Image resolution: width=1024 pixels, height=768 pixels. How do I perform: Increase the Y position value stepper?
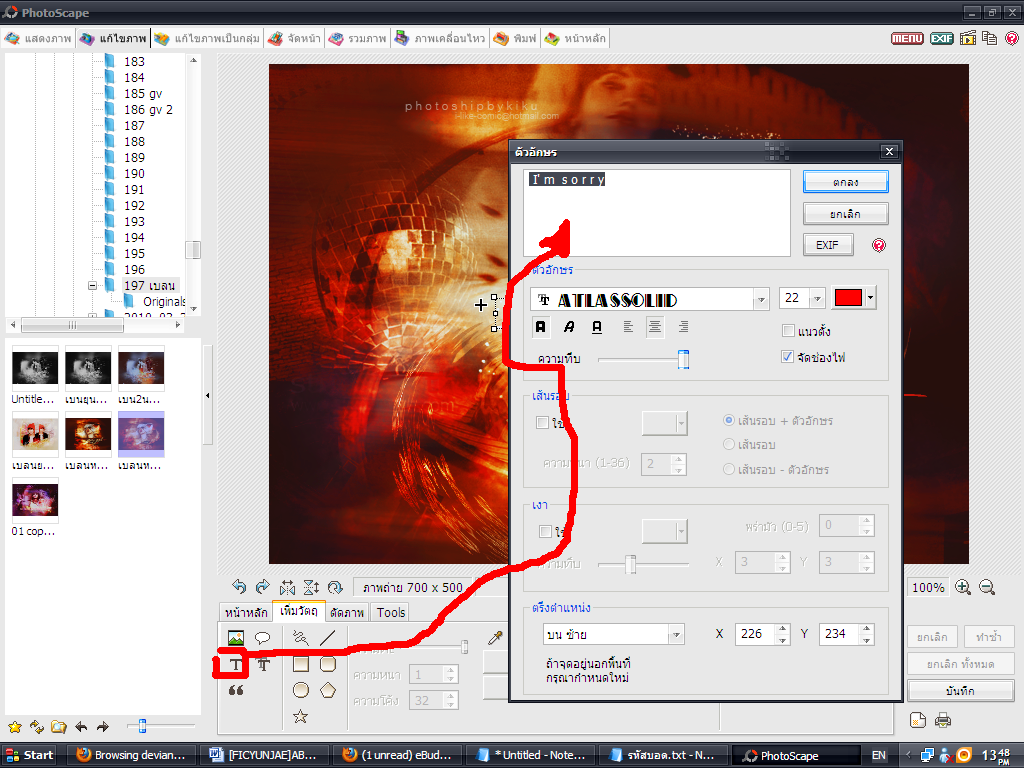point(866,629)
